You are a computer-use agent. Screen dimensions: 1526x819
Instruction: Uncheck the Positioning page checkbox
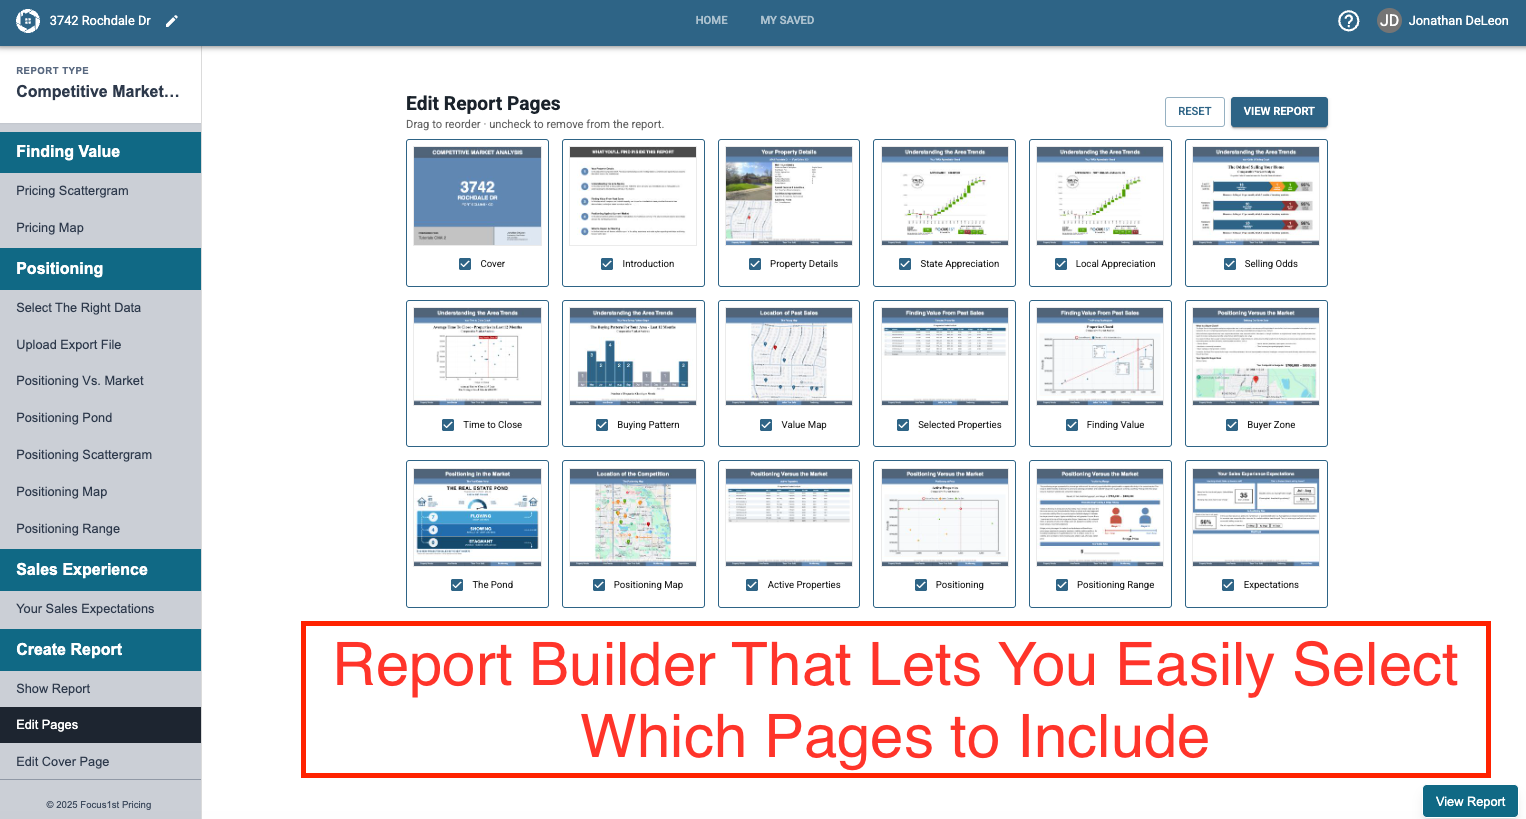pyautogui.click(x=921, y=585)
